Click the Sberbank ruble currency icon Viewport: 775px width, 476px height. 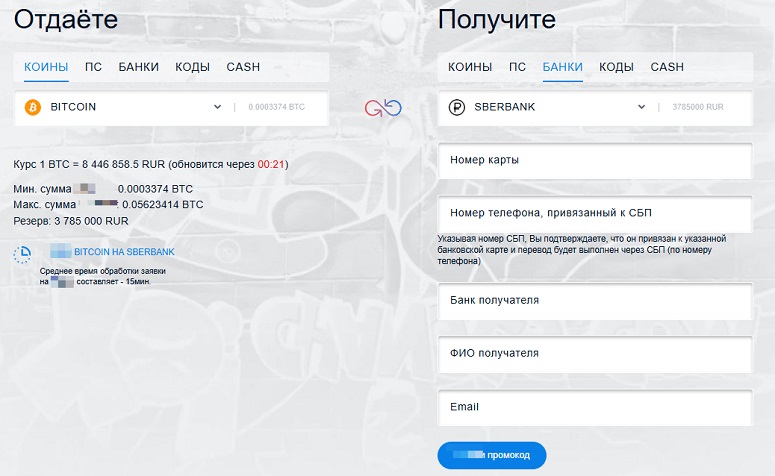[457, 107]
